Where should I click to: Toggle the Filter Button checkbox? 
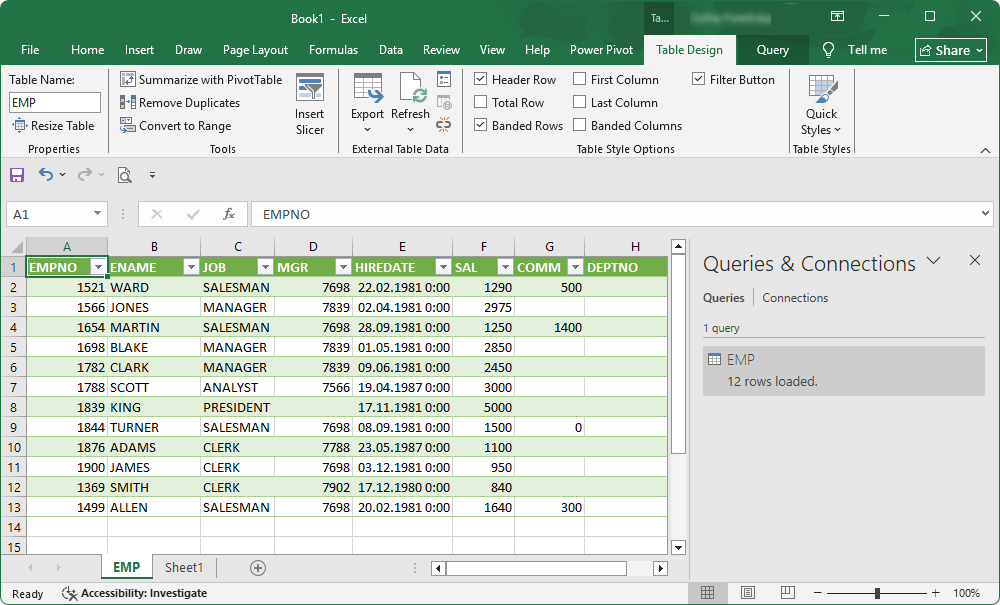pyautogui.click(x=698, y=79)
